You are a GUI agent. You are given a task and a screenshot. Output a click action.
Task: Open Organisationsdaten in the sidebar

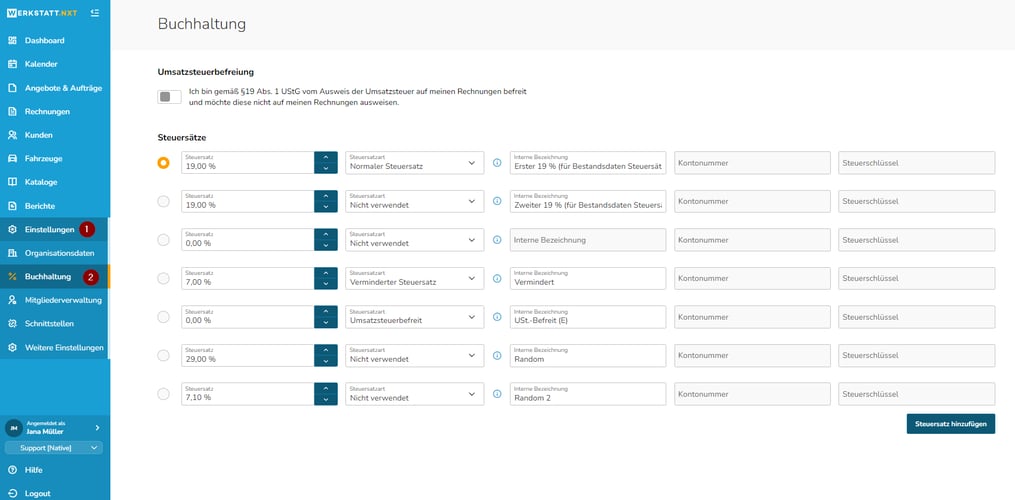[59, 253]
